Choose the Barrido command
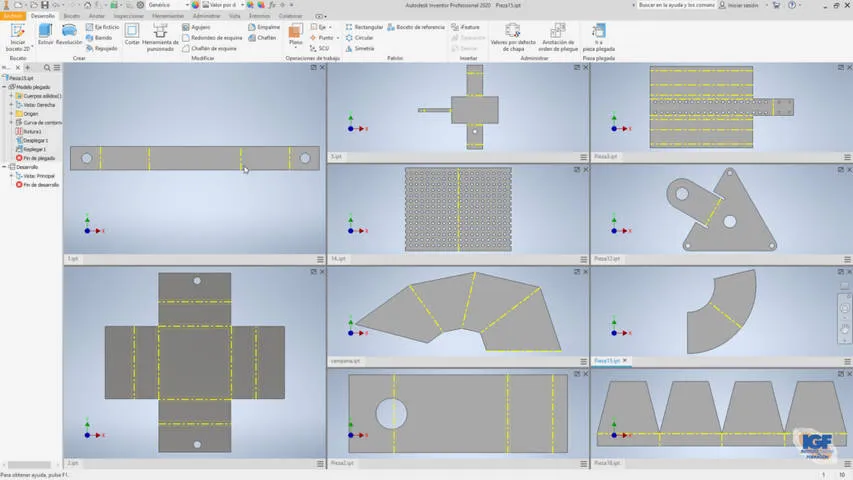The height and width of the screenshot is (480, 853). click(x=98, y=38)
